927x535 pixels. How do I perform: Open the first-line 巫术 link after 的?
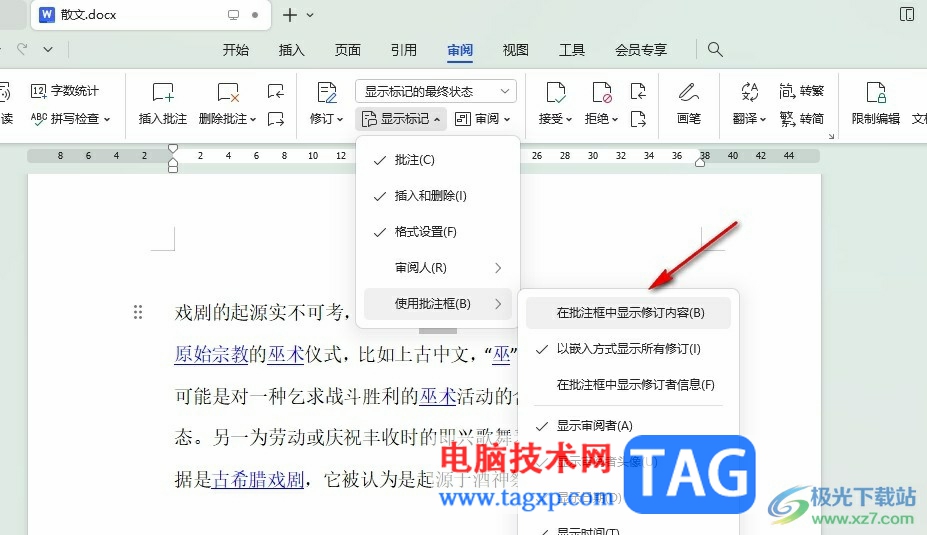[x=286, y=354]
